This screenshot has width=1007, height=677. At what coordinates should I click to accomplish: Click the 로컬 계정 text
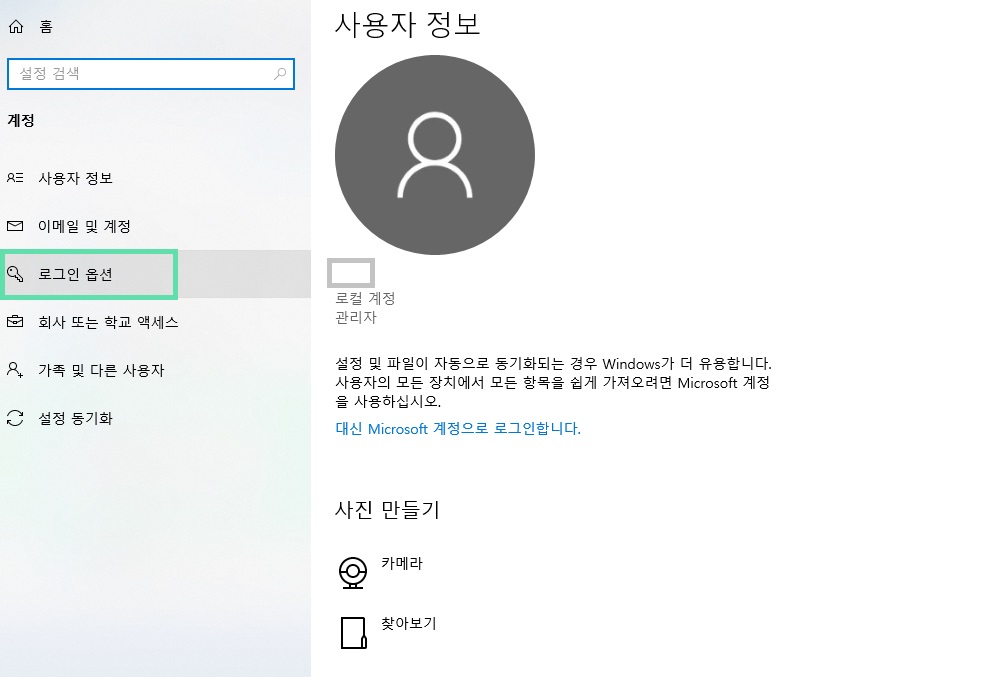[365, 298]
